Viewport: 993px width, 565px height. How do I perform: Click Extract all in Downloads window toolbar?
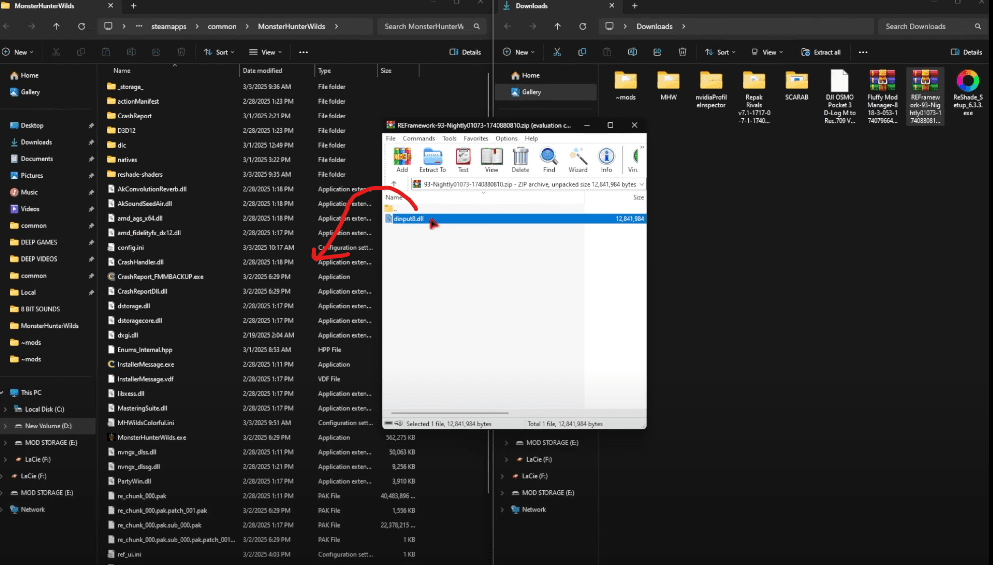click(x=821, y=52)
